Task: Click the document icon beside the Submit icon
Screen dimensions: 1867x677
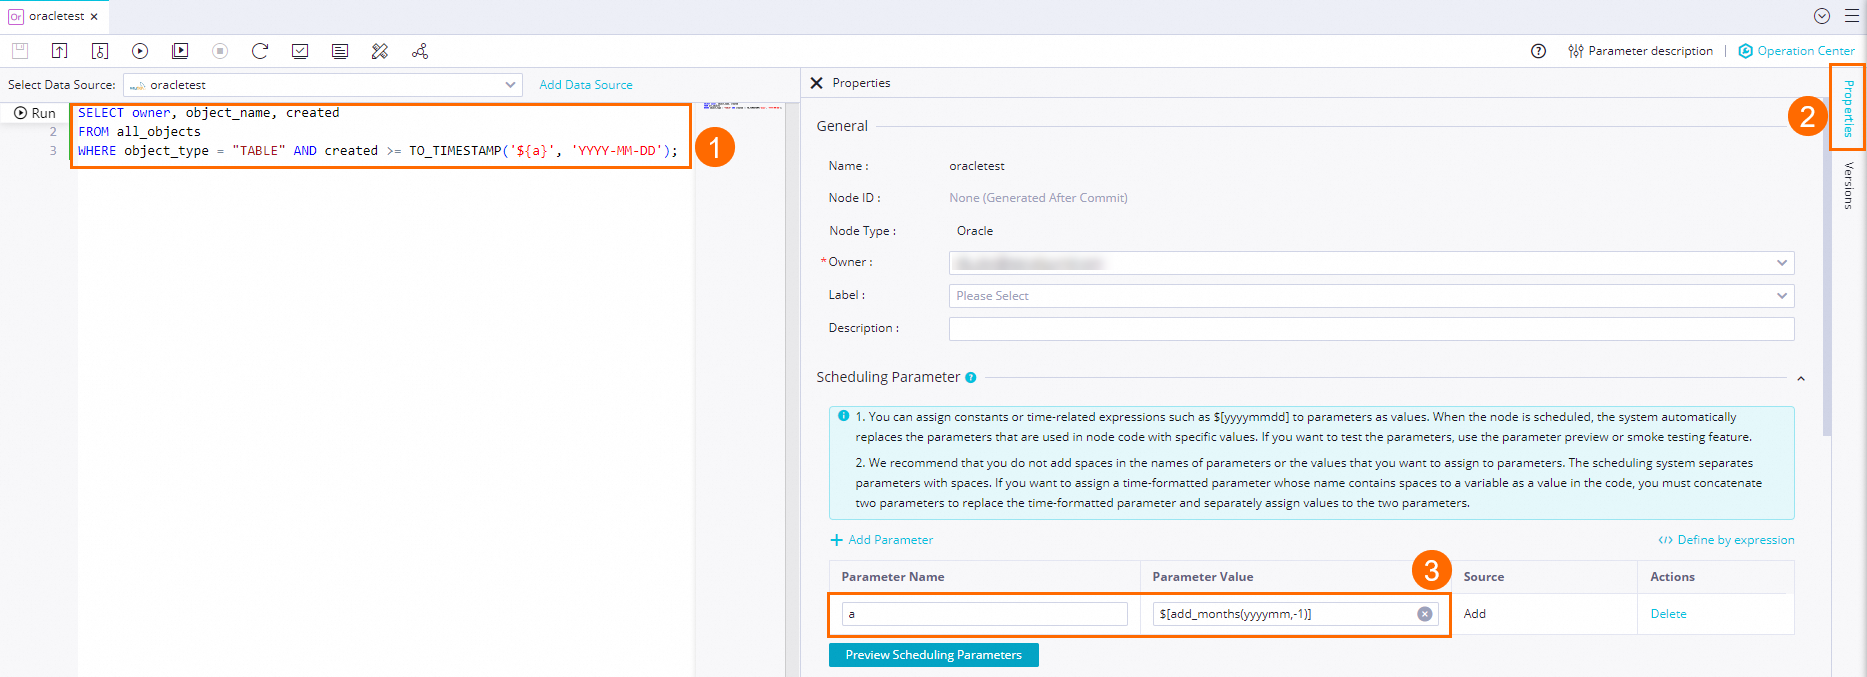Action: click(x=100, y=51)
